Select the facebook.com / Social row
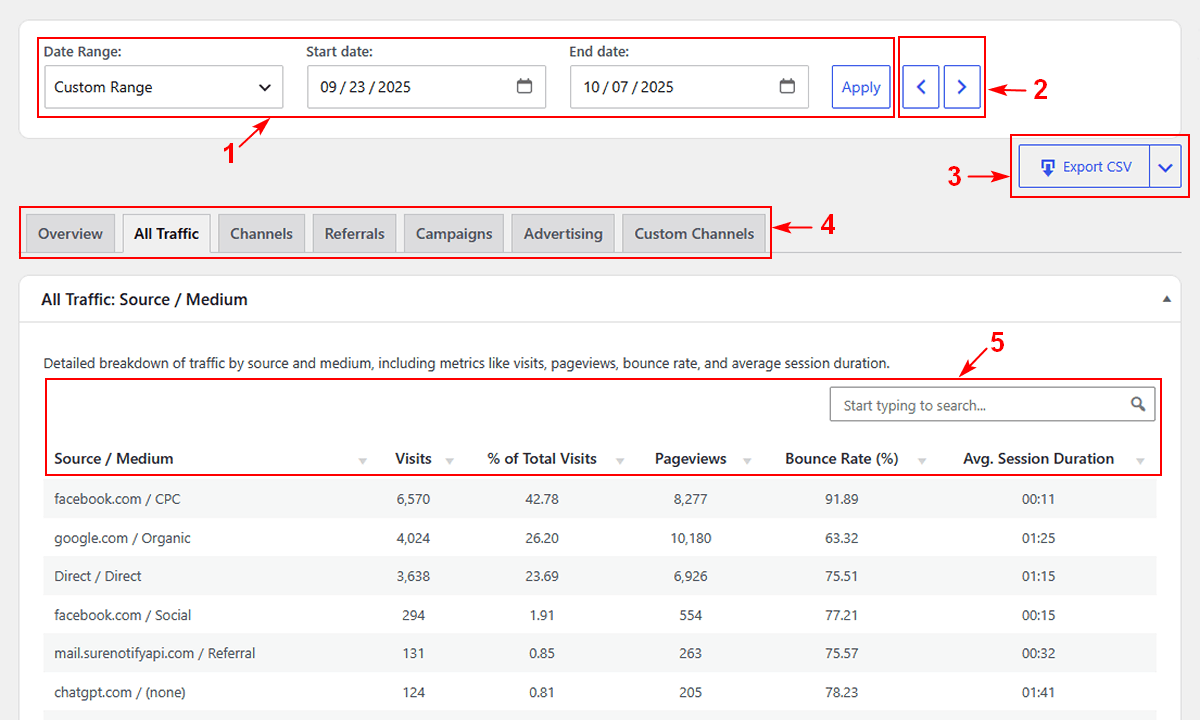The image size is (1200, 720). pyautogui.click(x=600, y=615)
